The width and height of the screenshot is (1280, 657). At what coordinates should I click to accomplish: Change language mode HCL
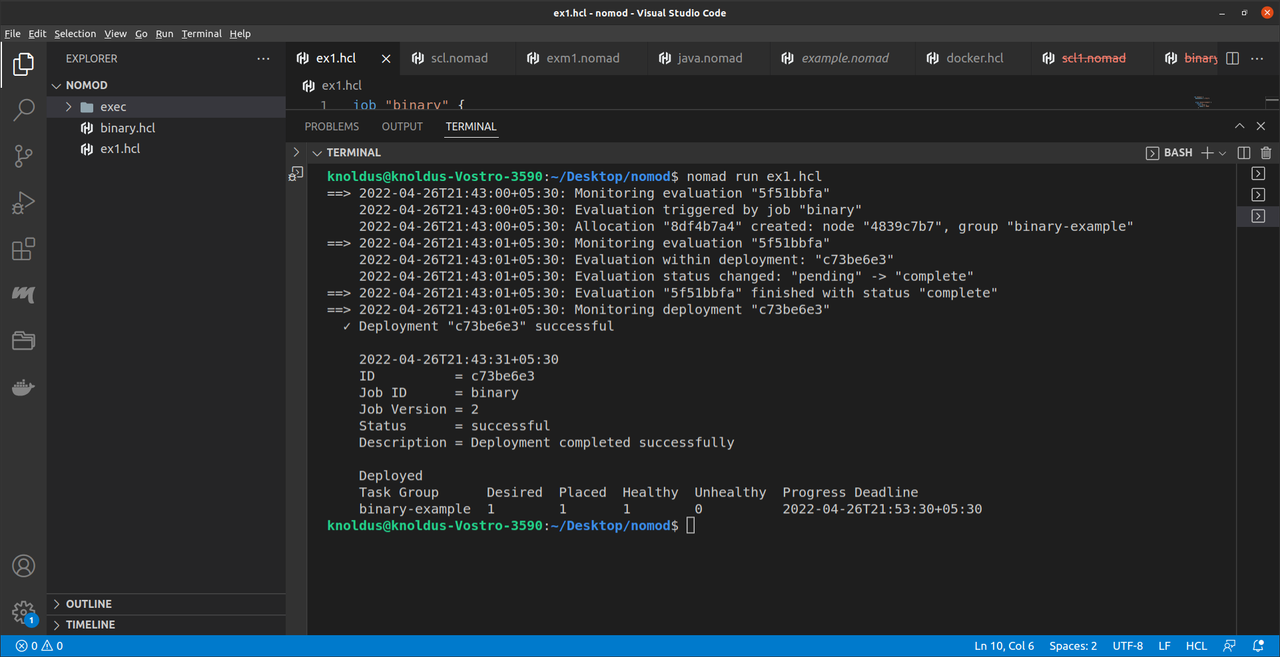1196,646
